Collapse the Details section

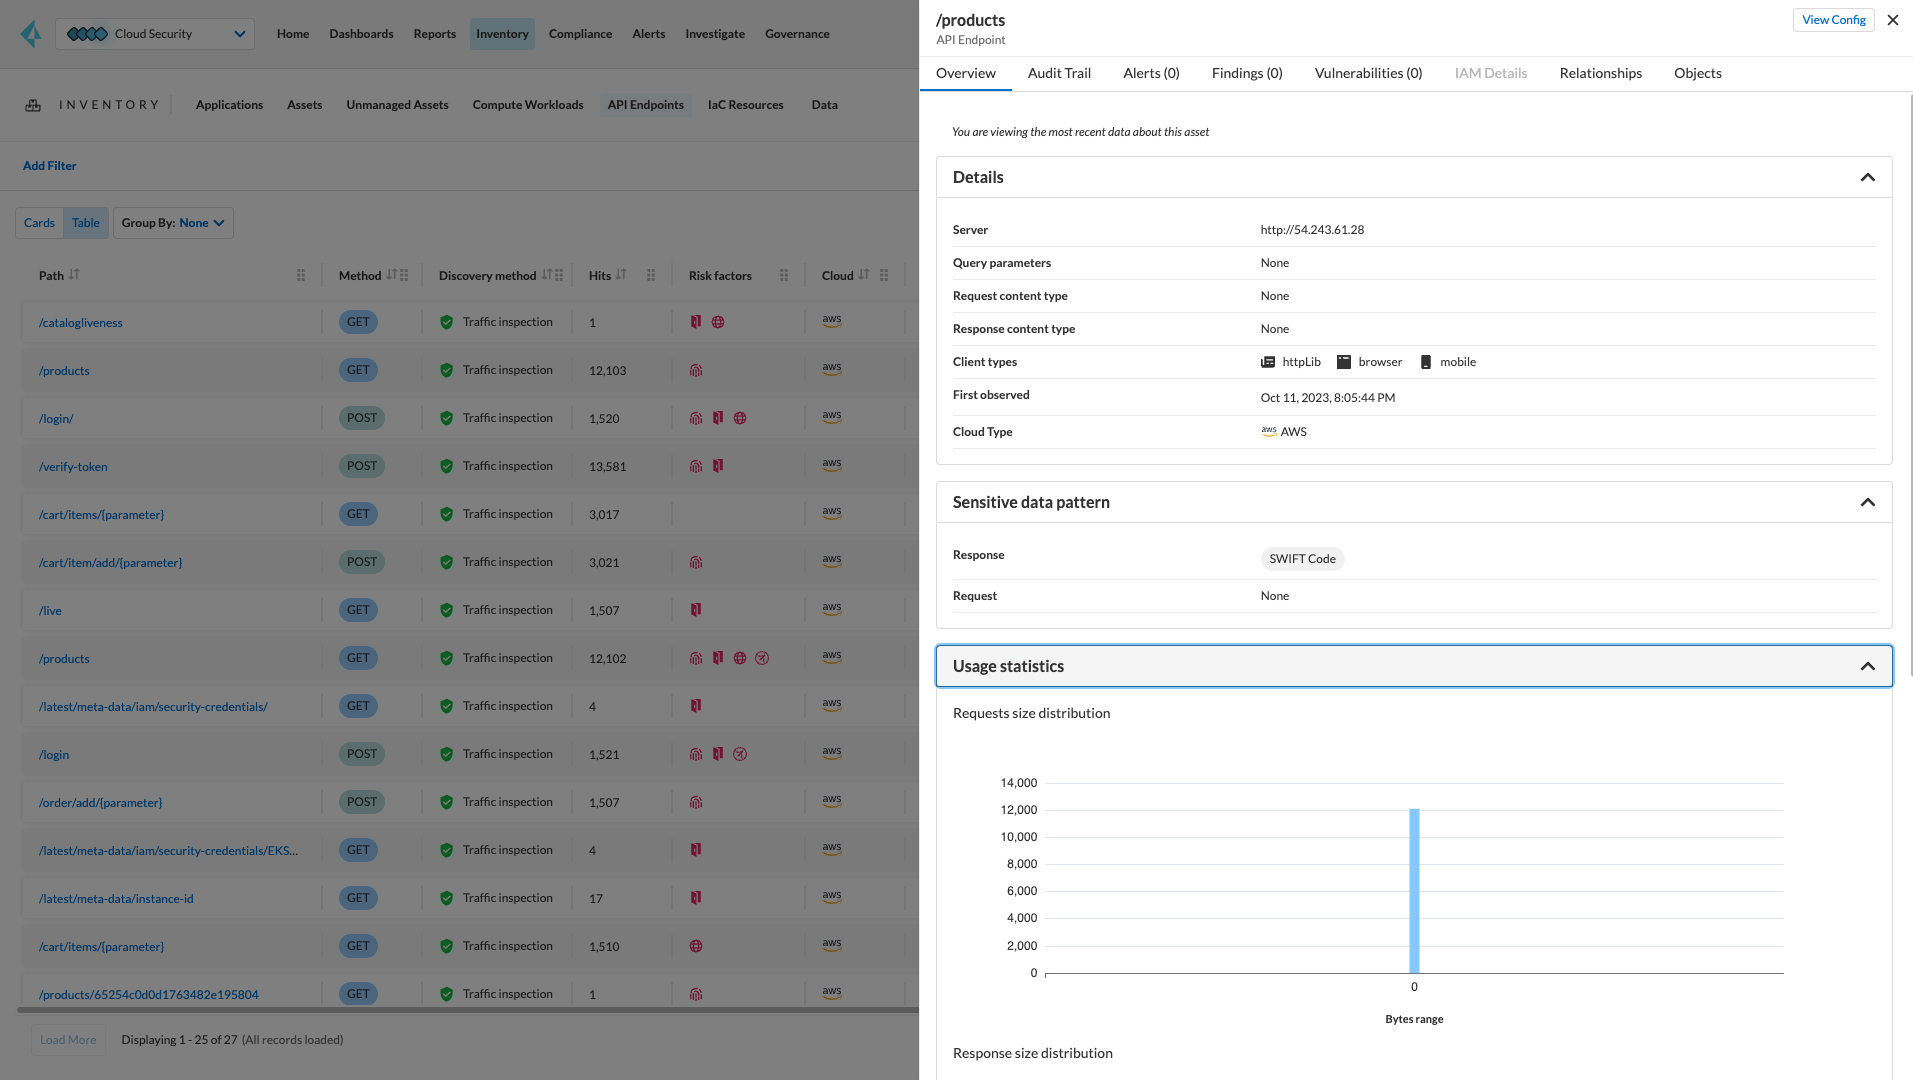(x=1868, y=177)
